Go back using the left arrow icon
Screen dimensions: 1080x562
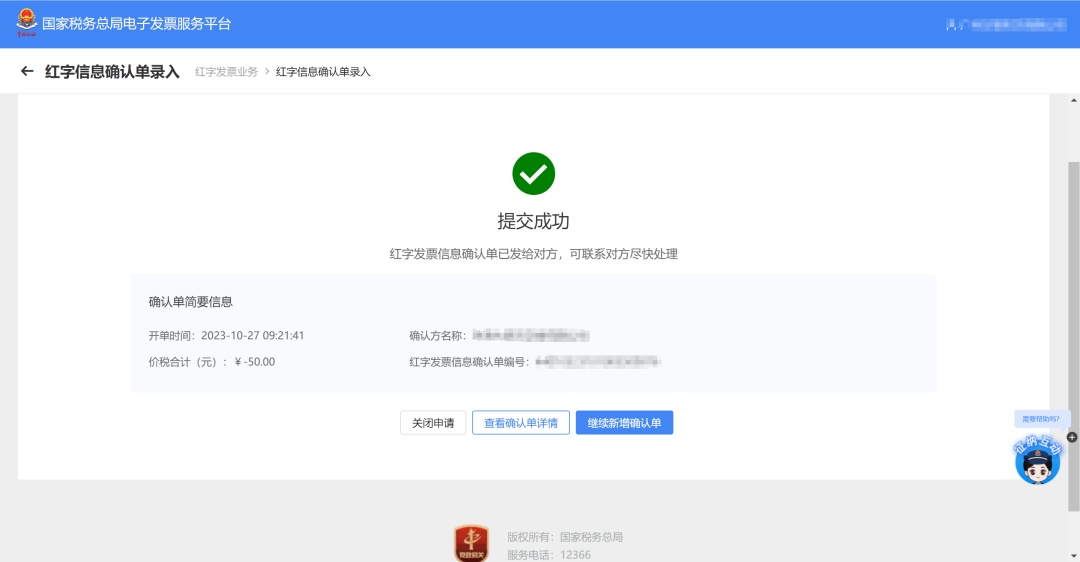[x=27, y=71]
